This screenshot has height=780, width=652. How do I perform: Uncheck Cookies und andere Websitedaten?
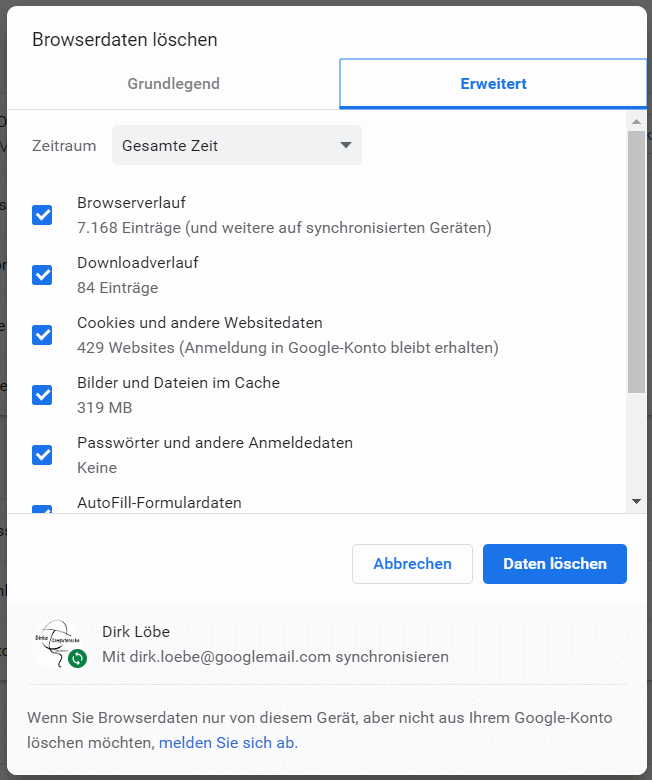42,335
